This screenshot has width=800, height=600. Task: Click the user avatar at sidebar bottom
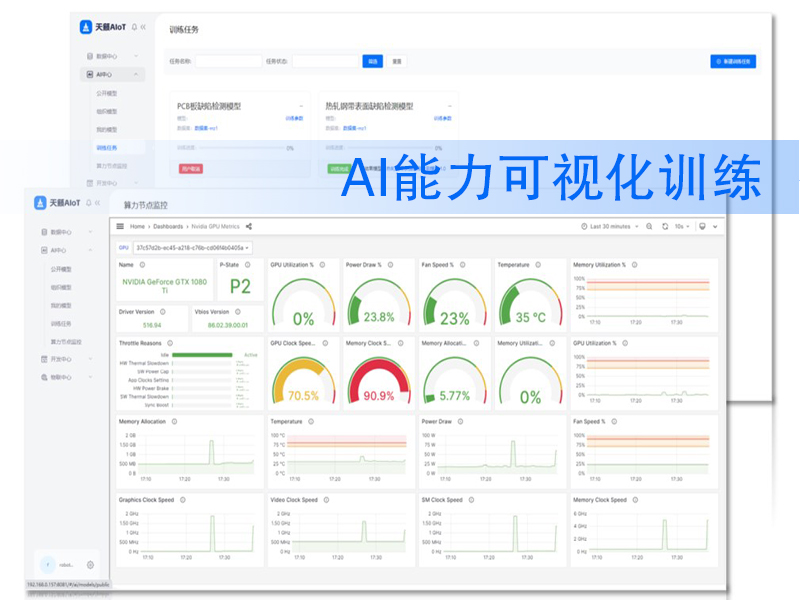point(48,565)
